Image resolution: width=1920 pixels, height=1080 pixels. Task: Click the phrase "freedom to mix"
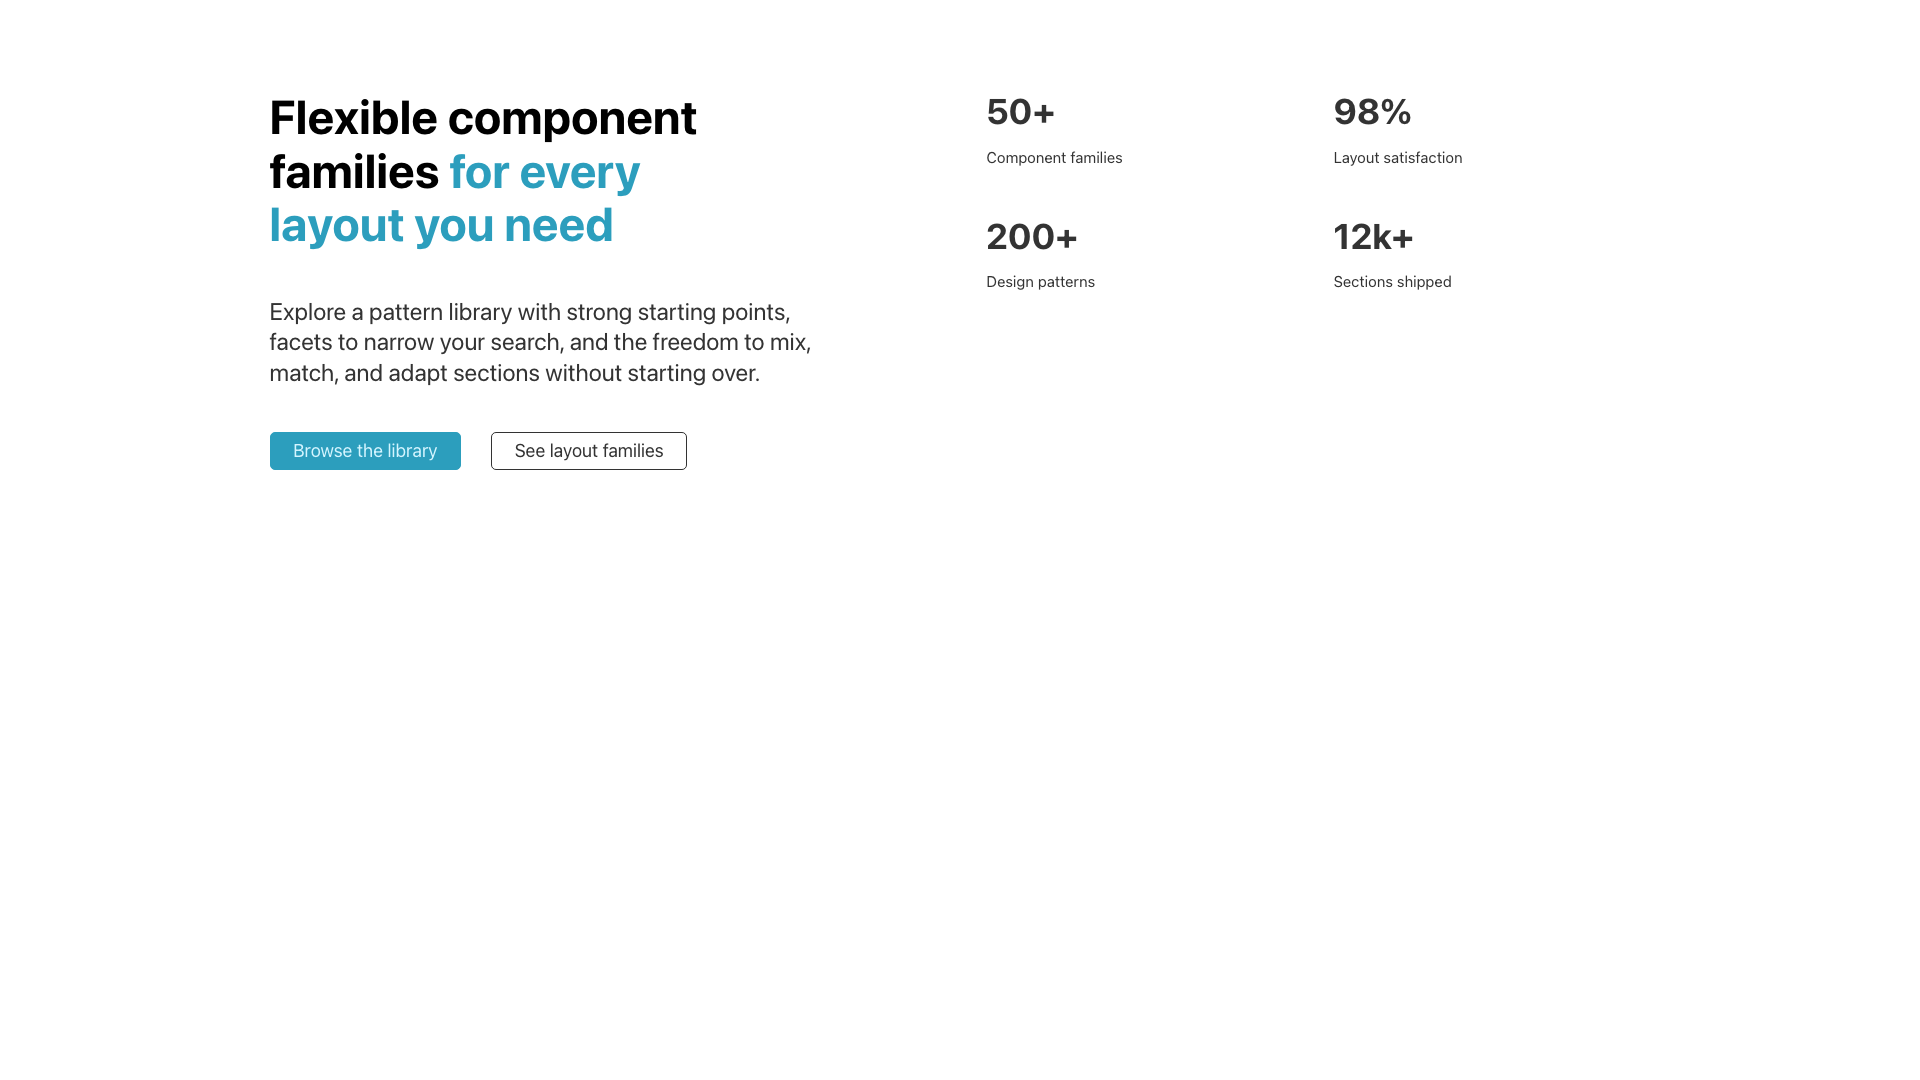pyautogui.click(x=730, y=342)
